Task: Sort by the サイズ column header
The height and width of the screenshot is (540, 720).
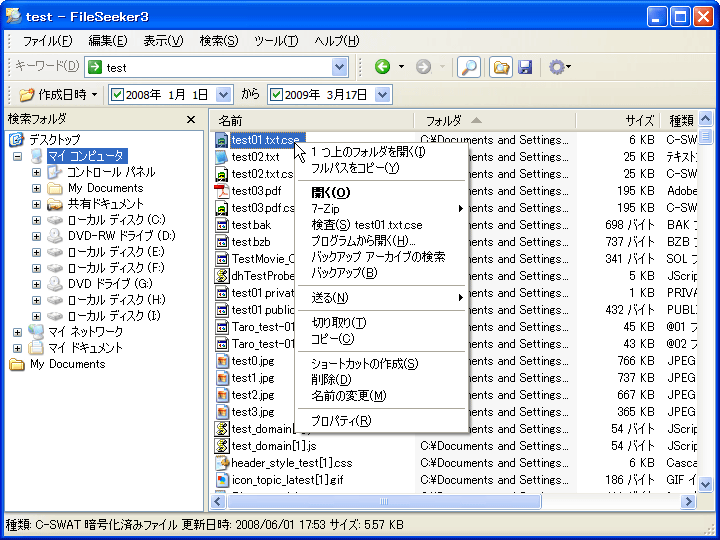Action: point(618,121)
